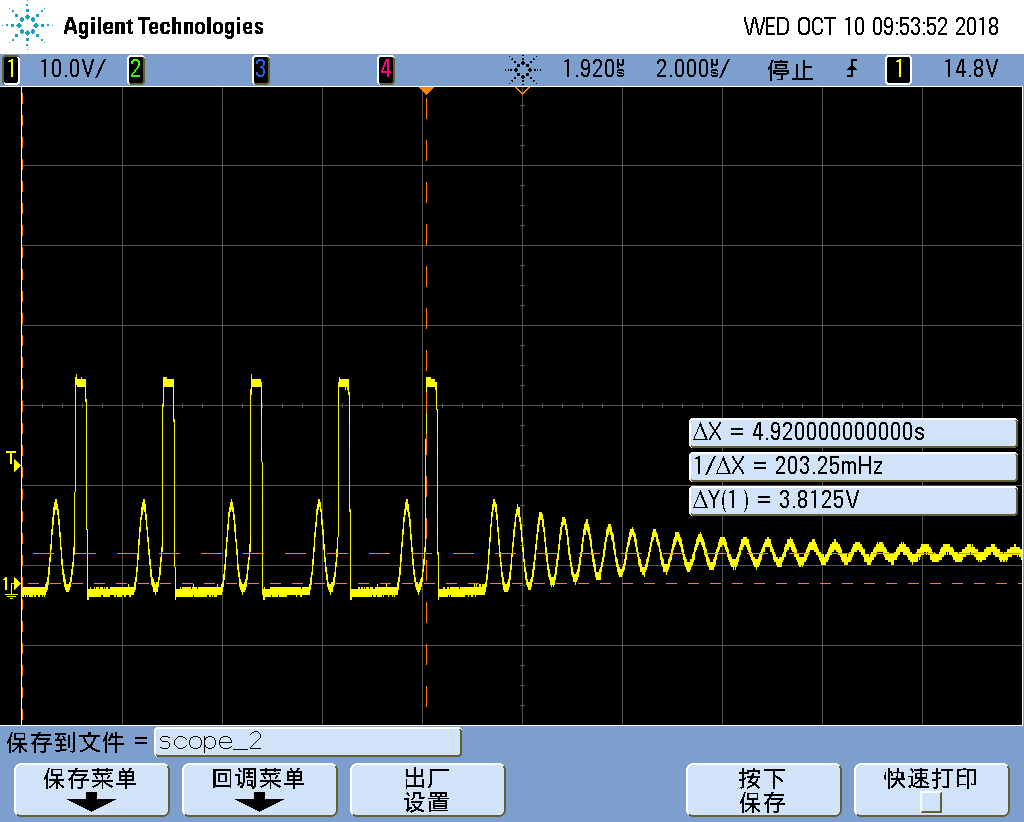Click the 按下保存 press to save button
Screen dimensions: 1024x822
(763, 789)
